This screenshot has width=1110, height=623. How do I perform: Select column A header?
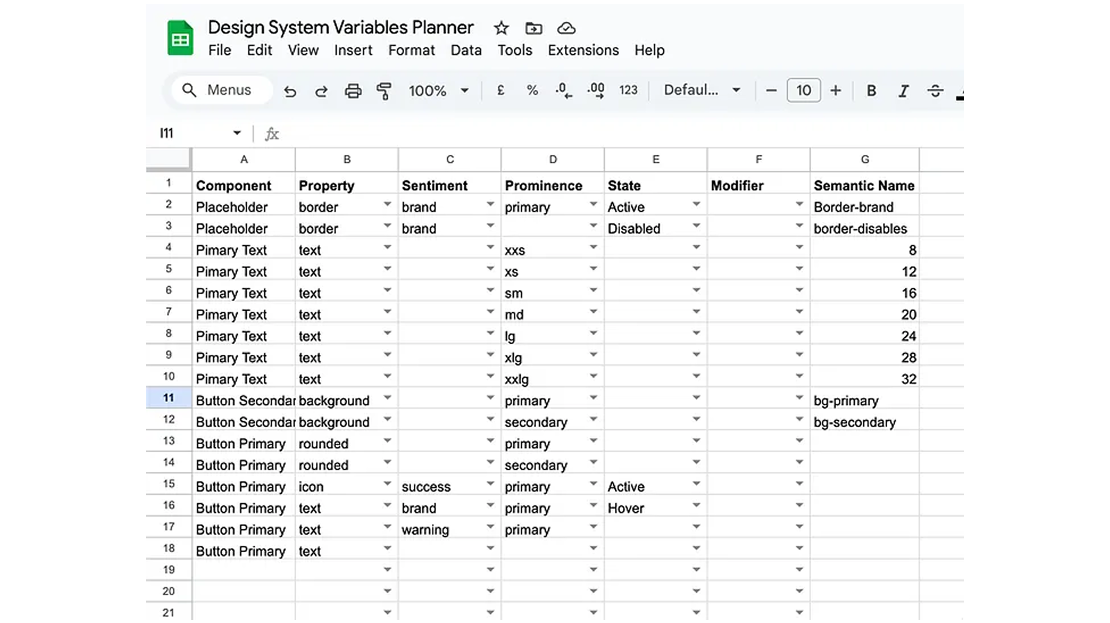(x=244, y=159)
